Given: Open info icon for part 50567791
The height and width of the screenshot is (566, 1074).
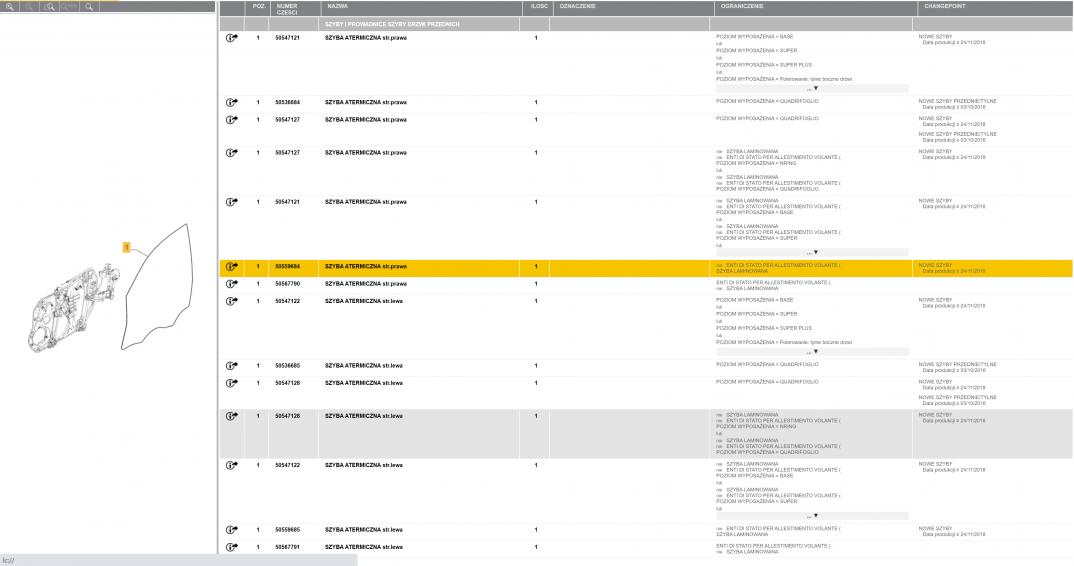Looking at the screenshot, I should [x=232, y=547].
